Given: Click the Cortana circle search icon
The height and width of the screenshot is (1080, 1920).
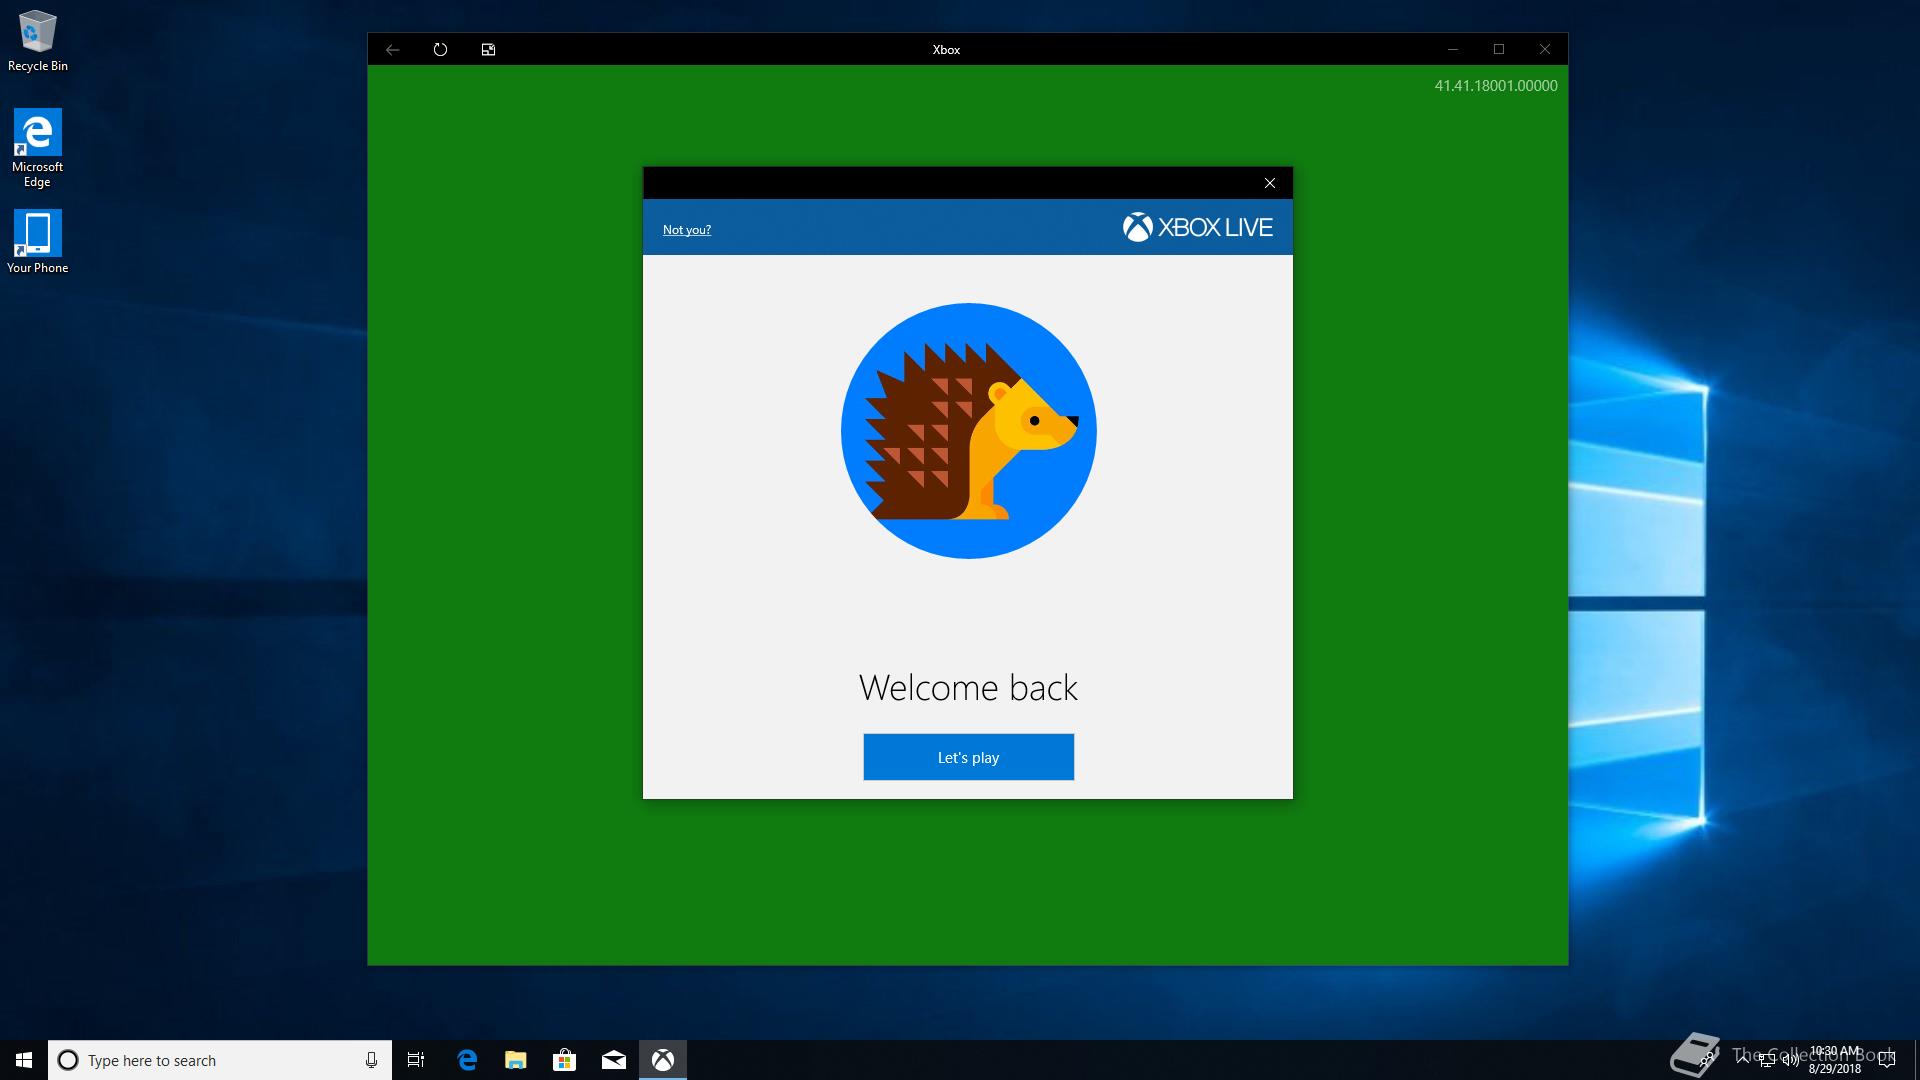Looking at the screenshot, I should tap(68, 1060).
